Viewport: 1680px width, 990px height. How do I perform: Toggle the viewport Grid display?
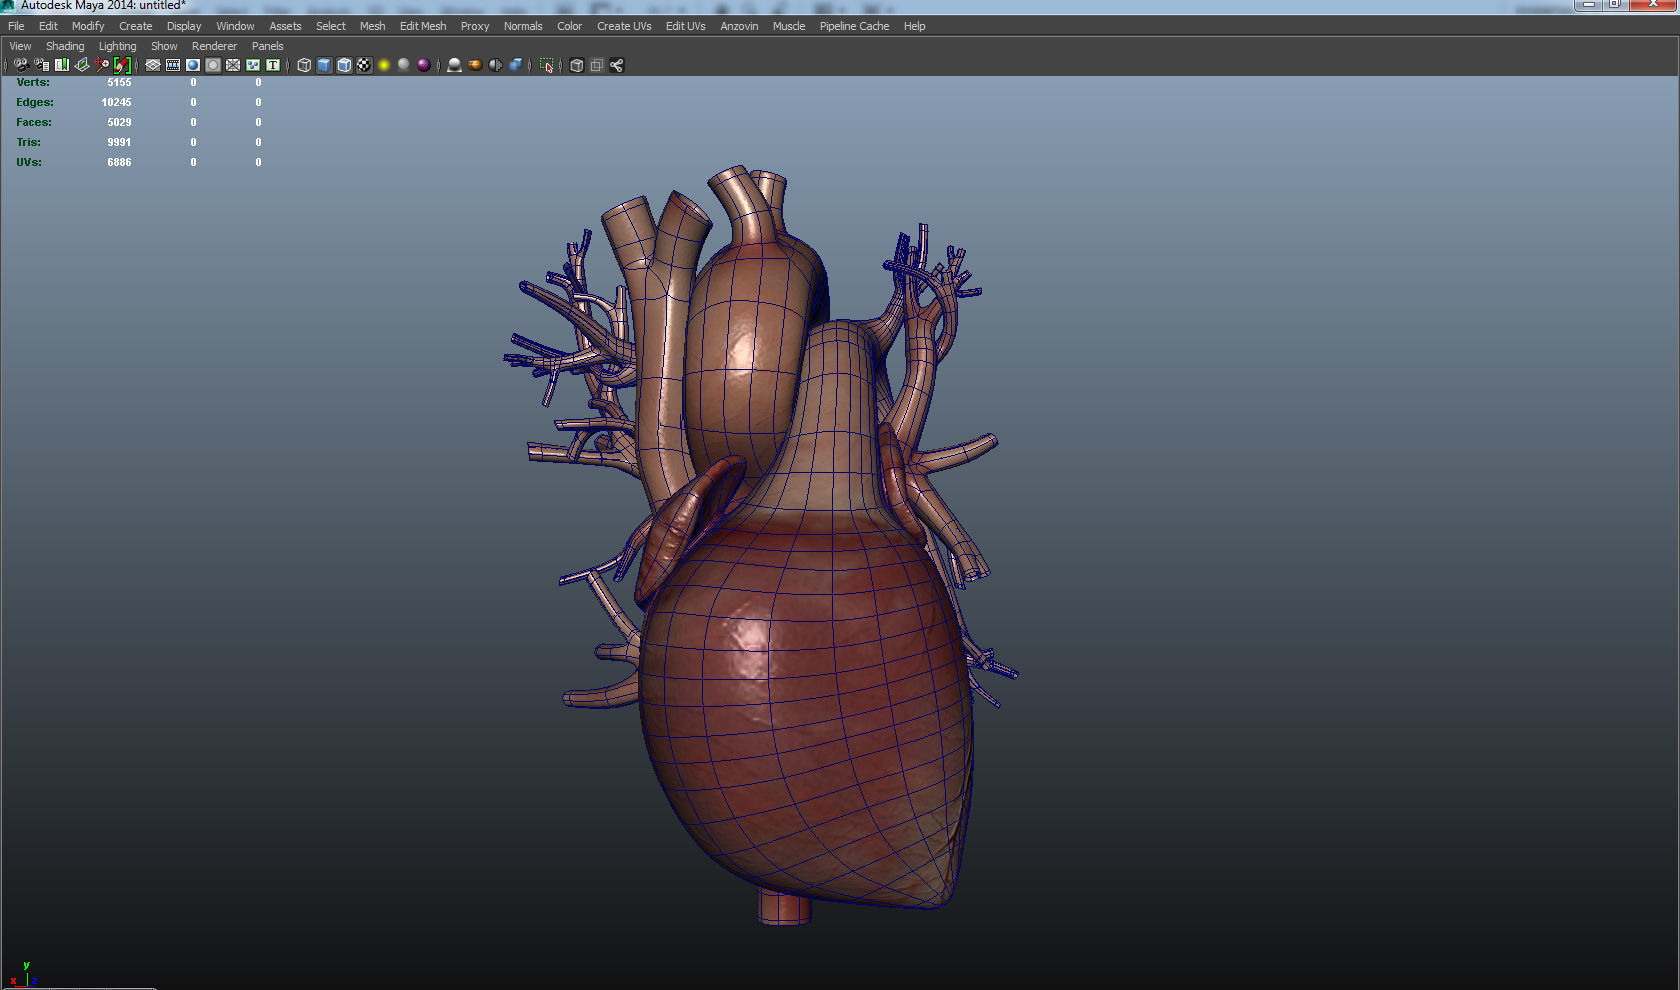153,65
